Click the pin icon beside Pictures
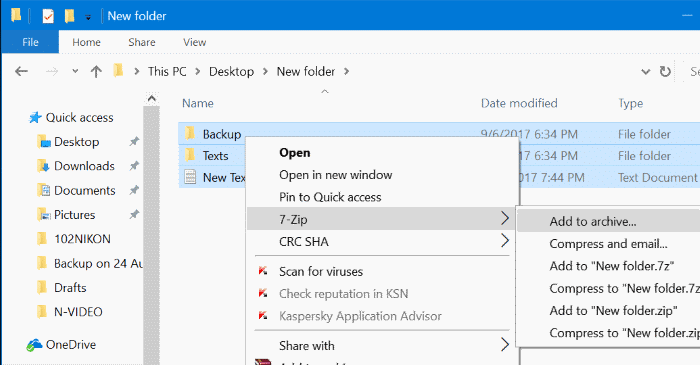The width and height of the screenshot is (700, 365). (134, 215)
